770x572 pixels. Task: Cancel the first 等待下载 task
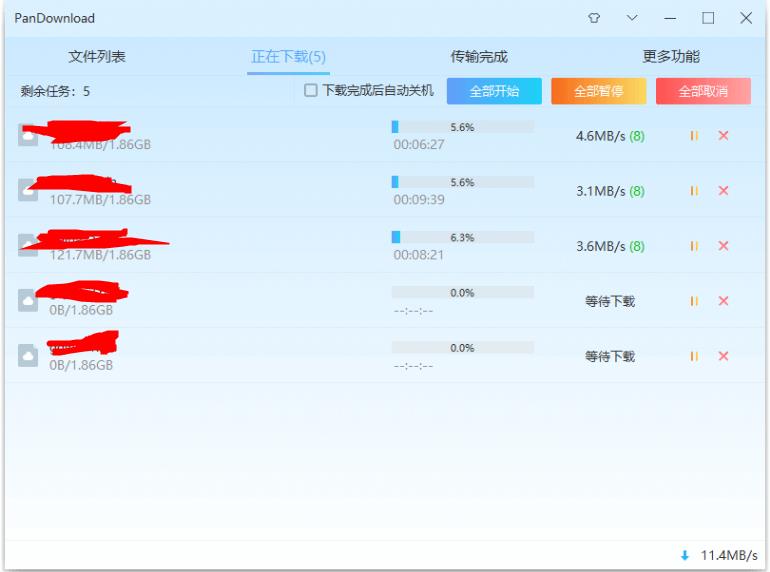(x=723, y=301)
